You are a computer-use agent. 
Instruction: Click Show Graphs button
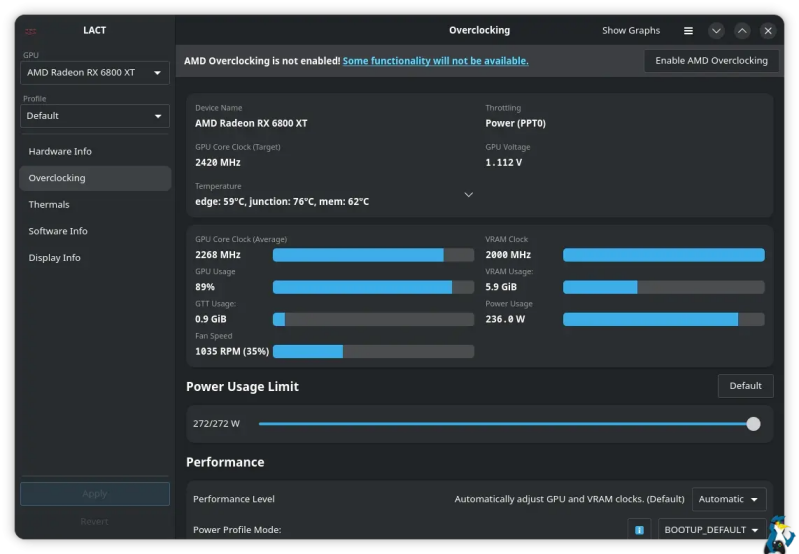631,31
